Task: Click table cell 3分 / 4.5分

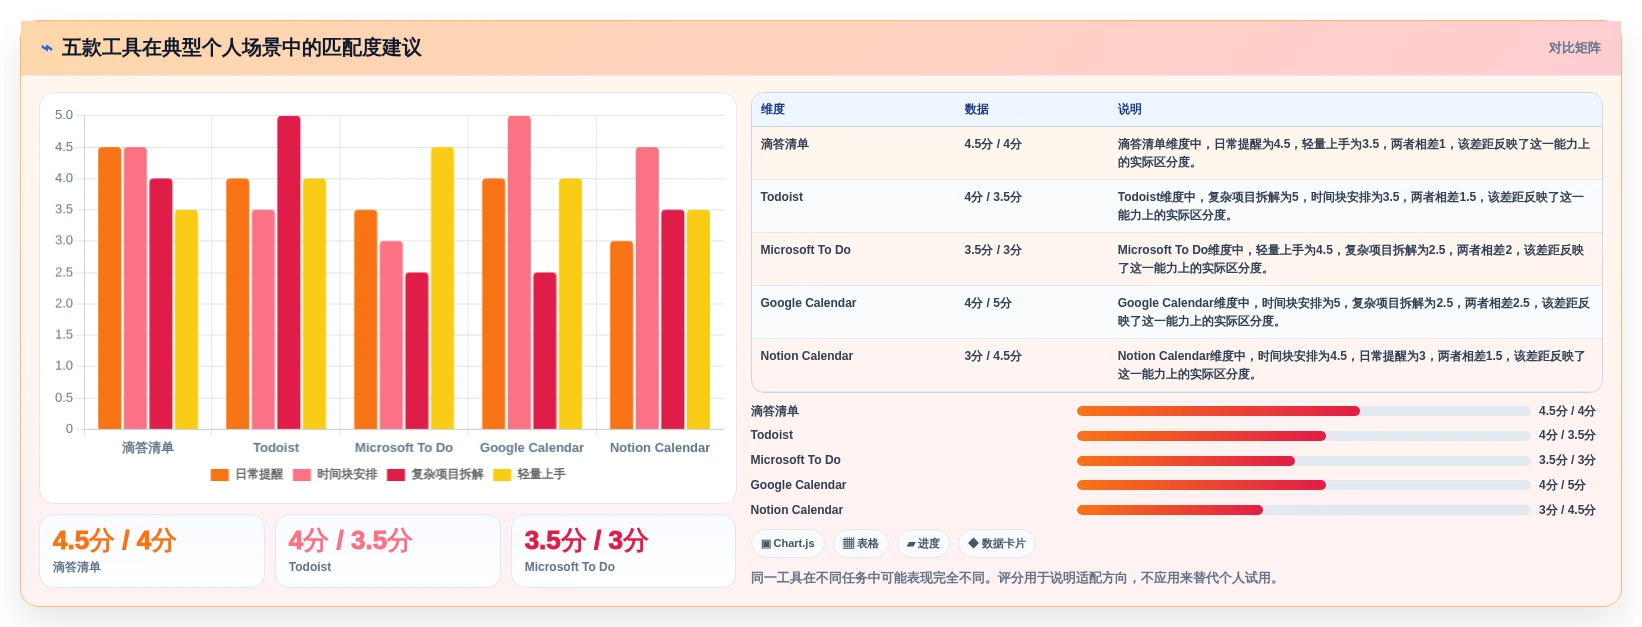Action: coord(993,356)
